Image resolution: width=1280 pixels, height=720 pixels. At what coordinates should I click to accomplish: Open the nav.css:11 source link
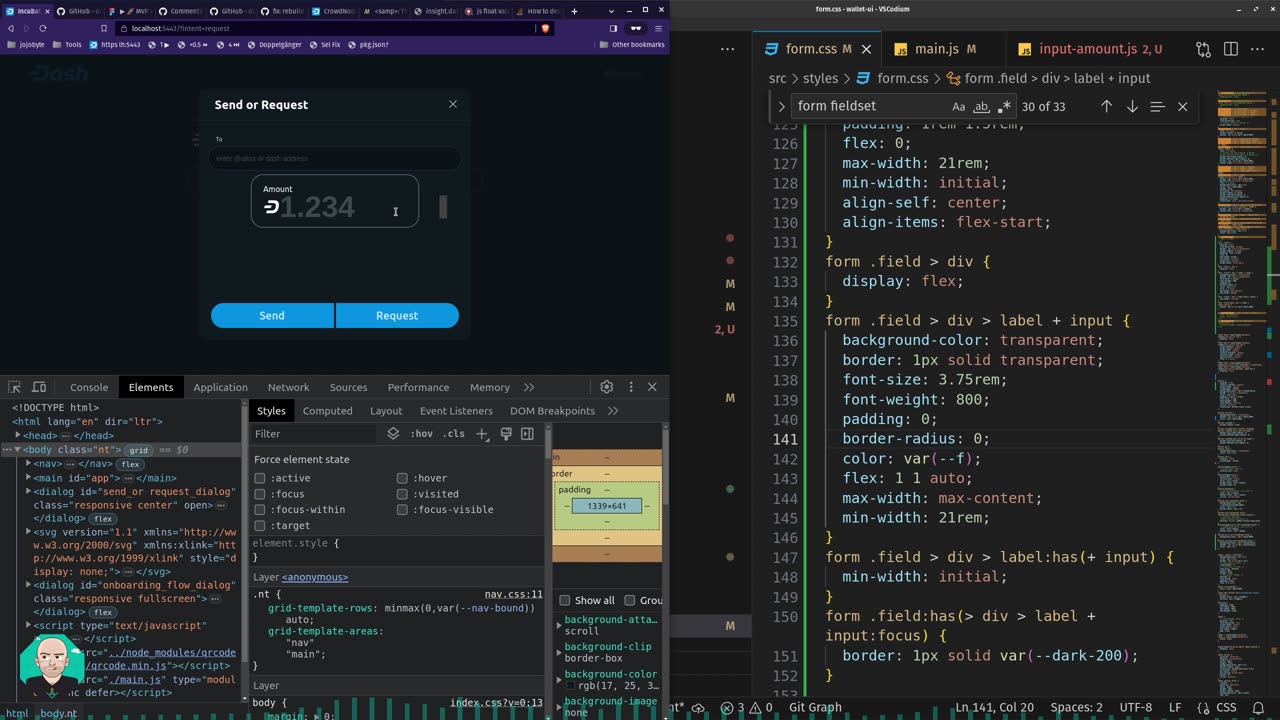pyautogui.click(x=514, y=594)
